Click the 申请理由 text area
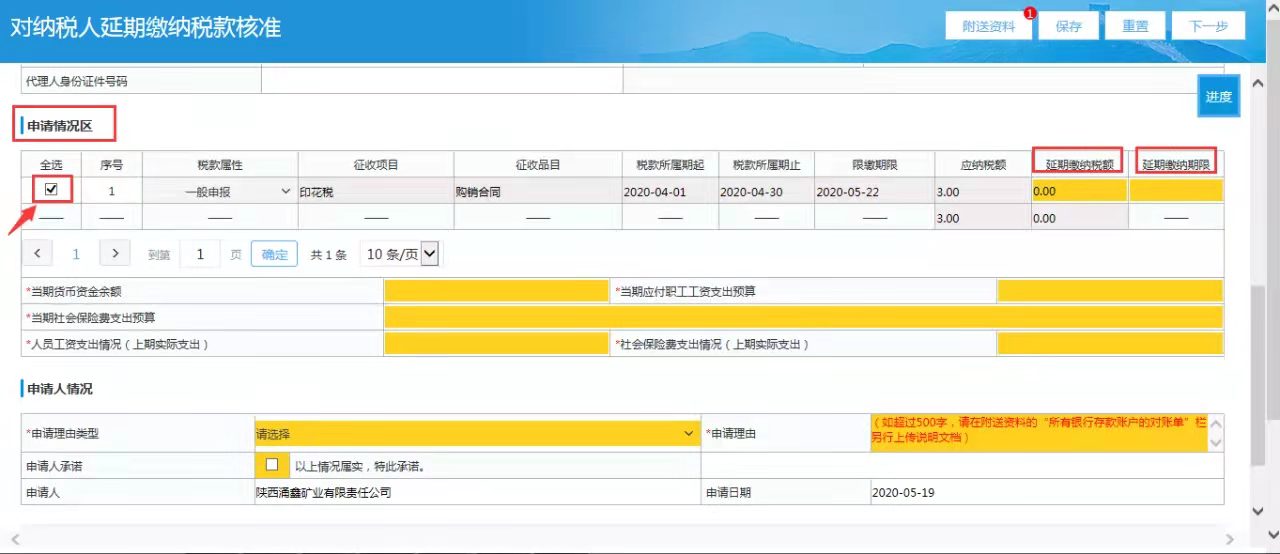1280x554 pixels. (x=1040, y=434)
